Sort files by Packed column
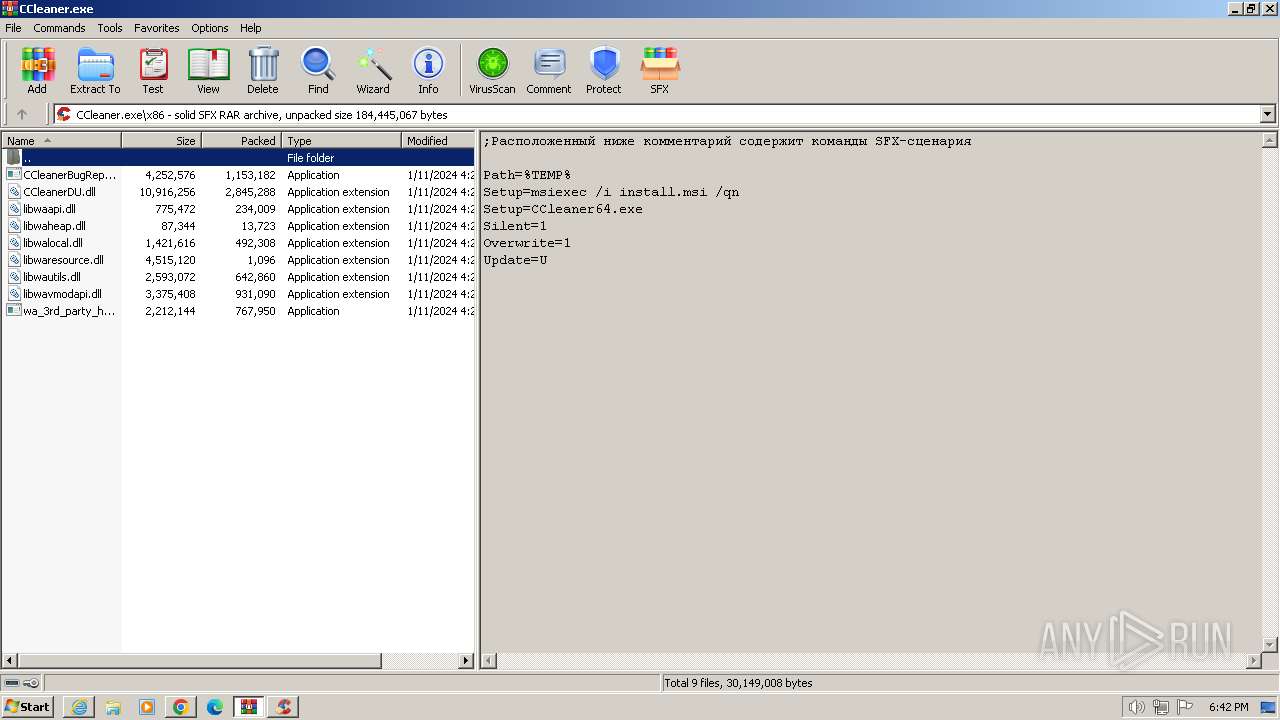Viewport: 1280px width, 720px height. (x=242, y=141)
